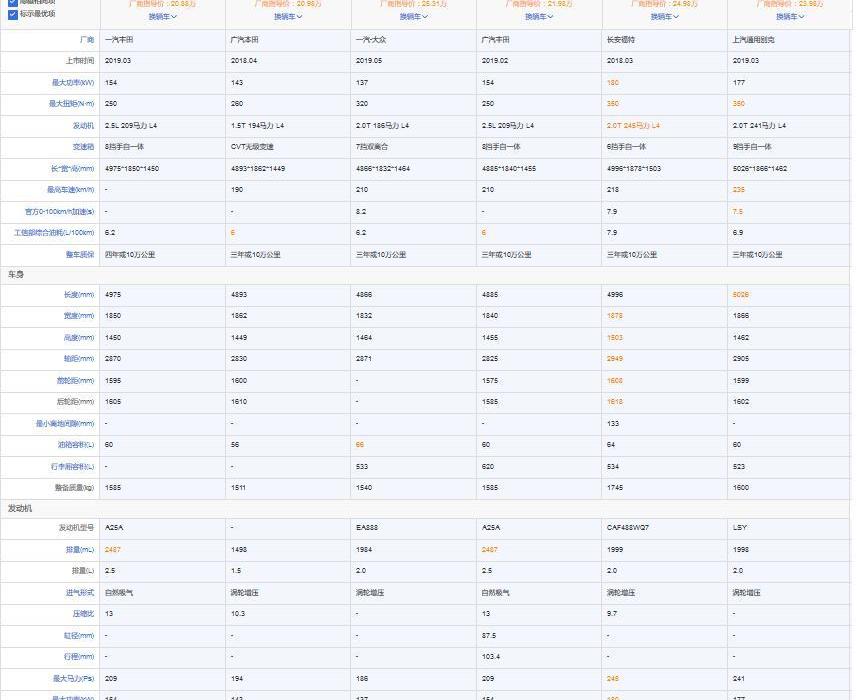Image resolution: width=858 pixels, height=700 pixels.
Task: Select the 1.5T 194马力 L4 engine cell
Action: [257, 126]
